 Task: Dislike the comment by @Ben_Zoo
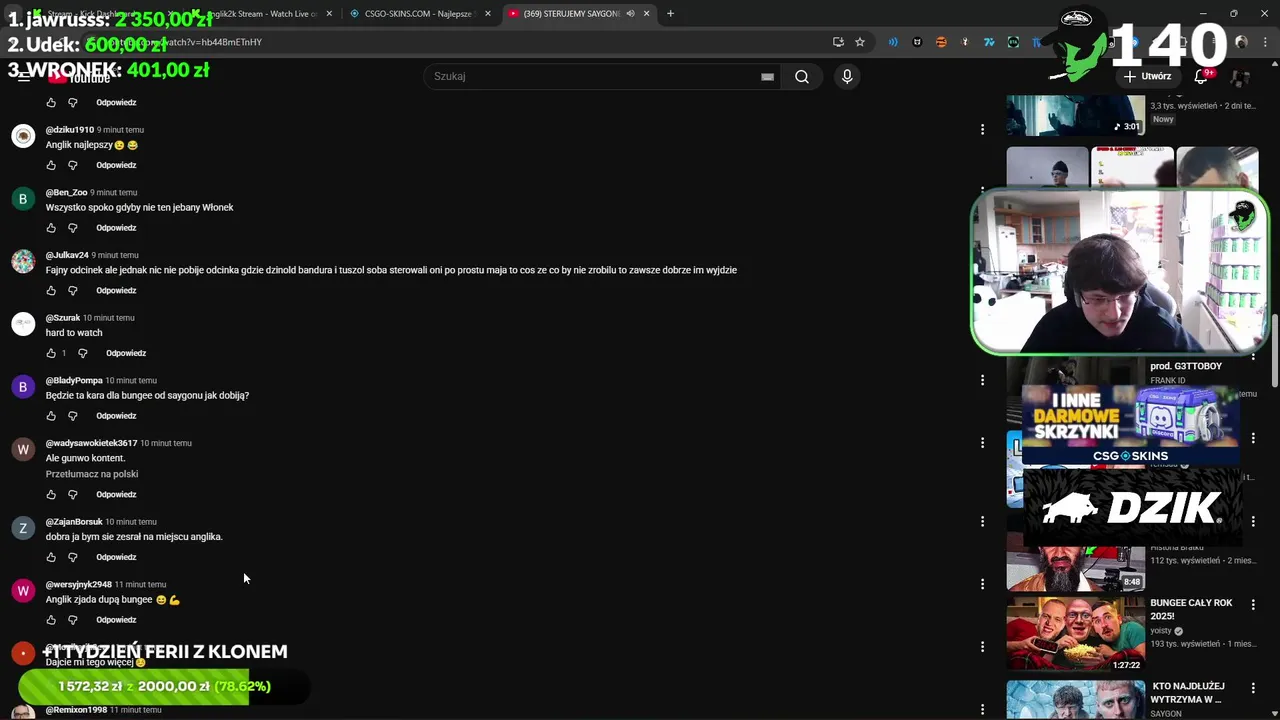click(72, 228)
